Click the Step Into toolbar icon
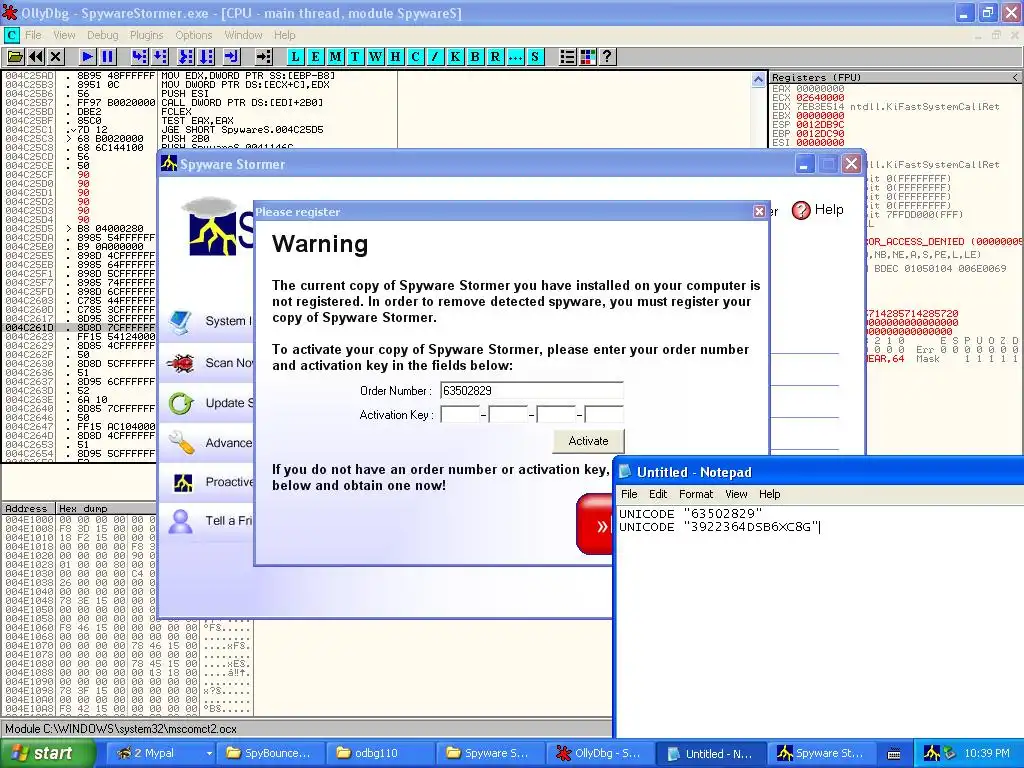1024x768 pixels. coord(139,57)
